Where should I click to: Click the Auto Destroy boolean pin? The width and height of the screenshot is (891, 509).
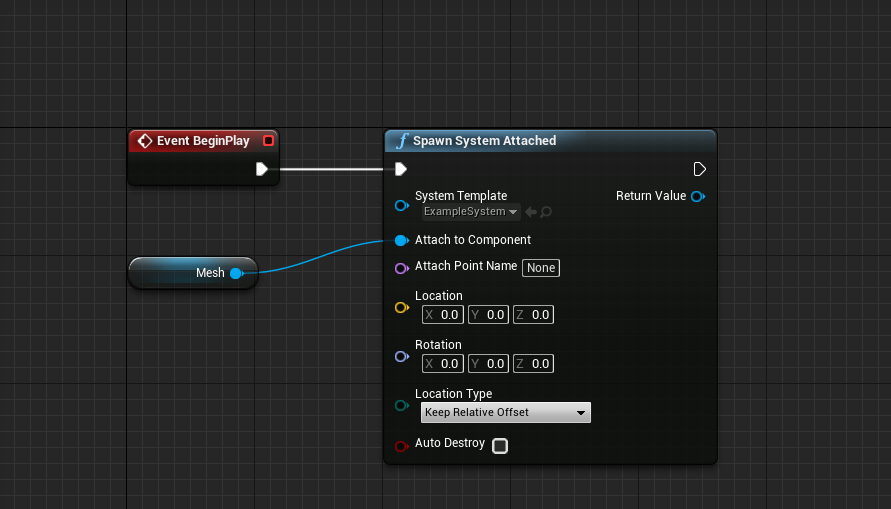[402, 446]
